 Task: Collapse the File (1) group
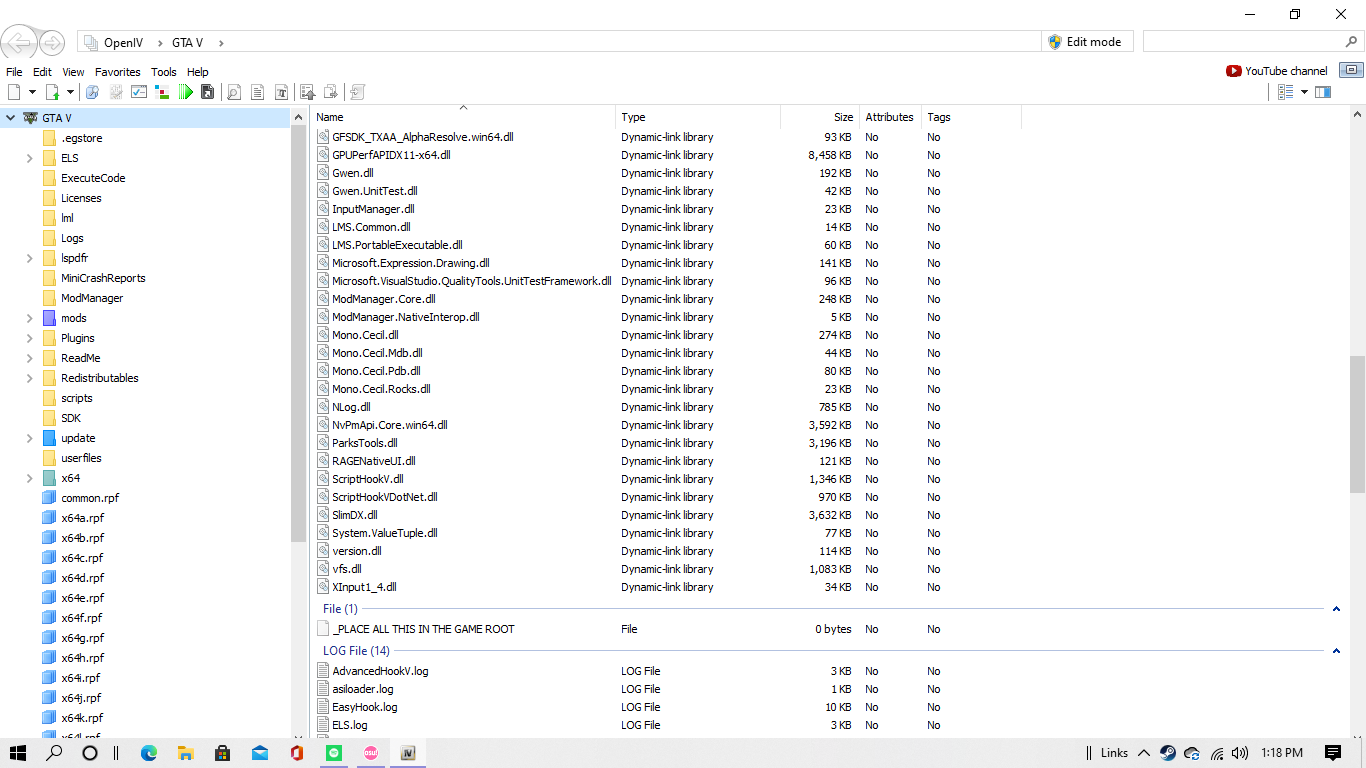(1336, 609)
